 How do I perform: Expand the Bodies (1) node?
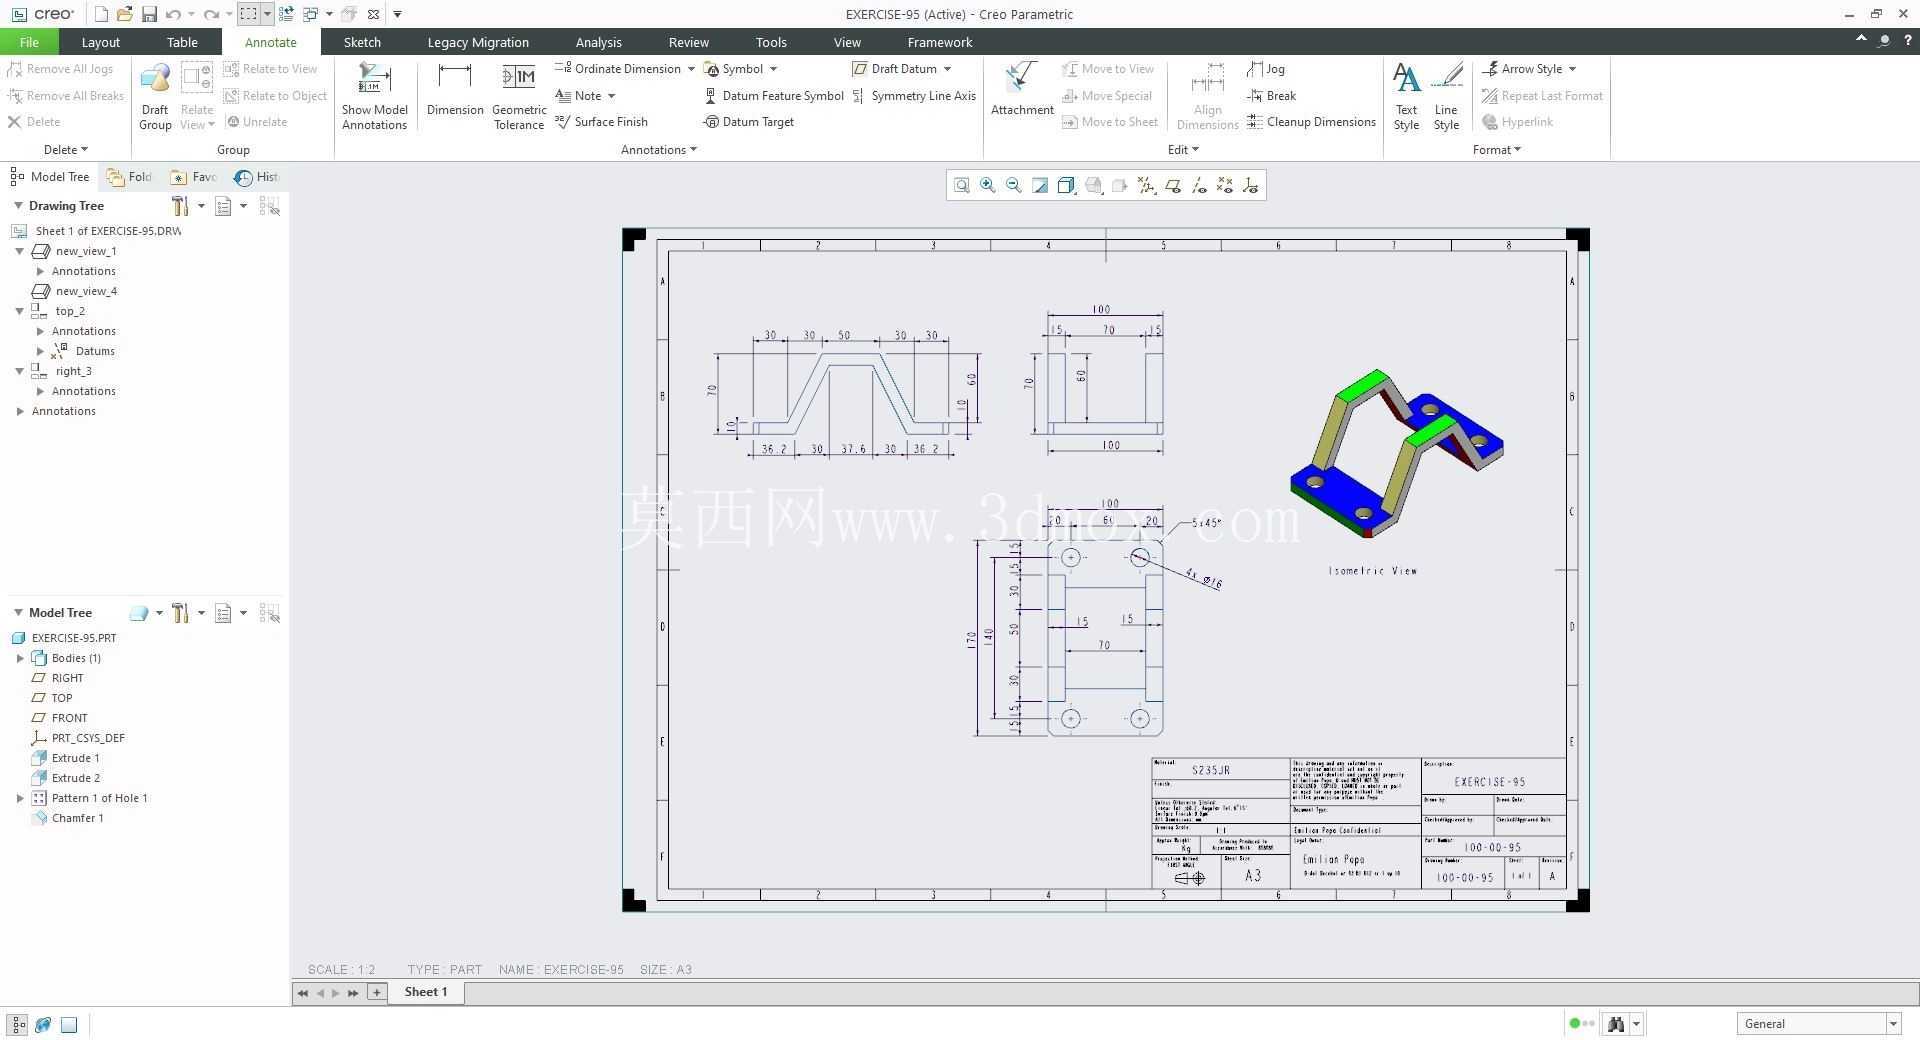(20, 658)
